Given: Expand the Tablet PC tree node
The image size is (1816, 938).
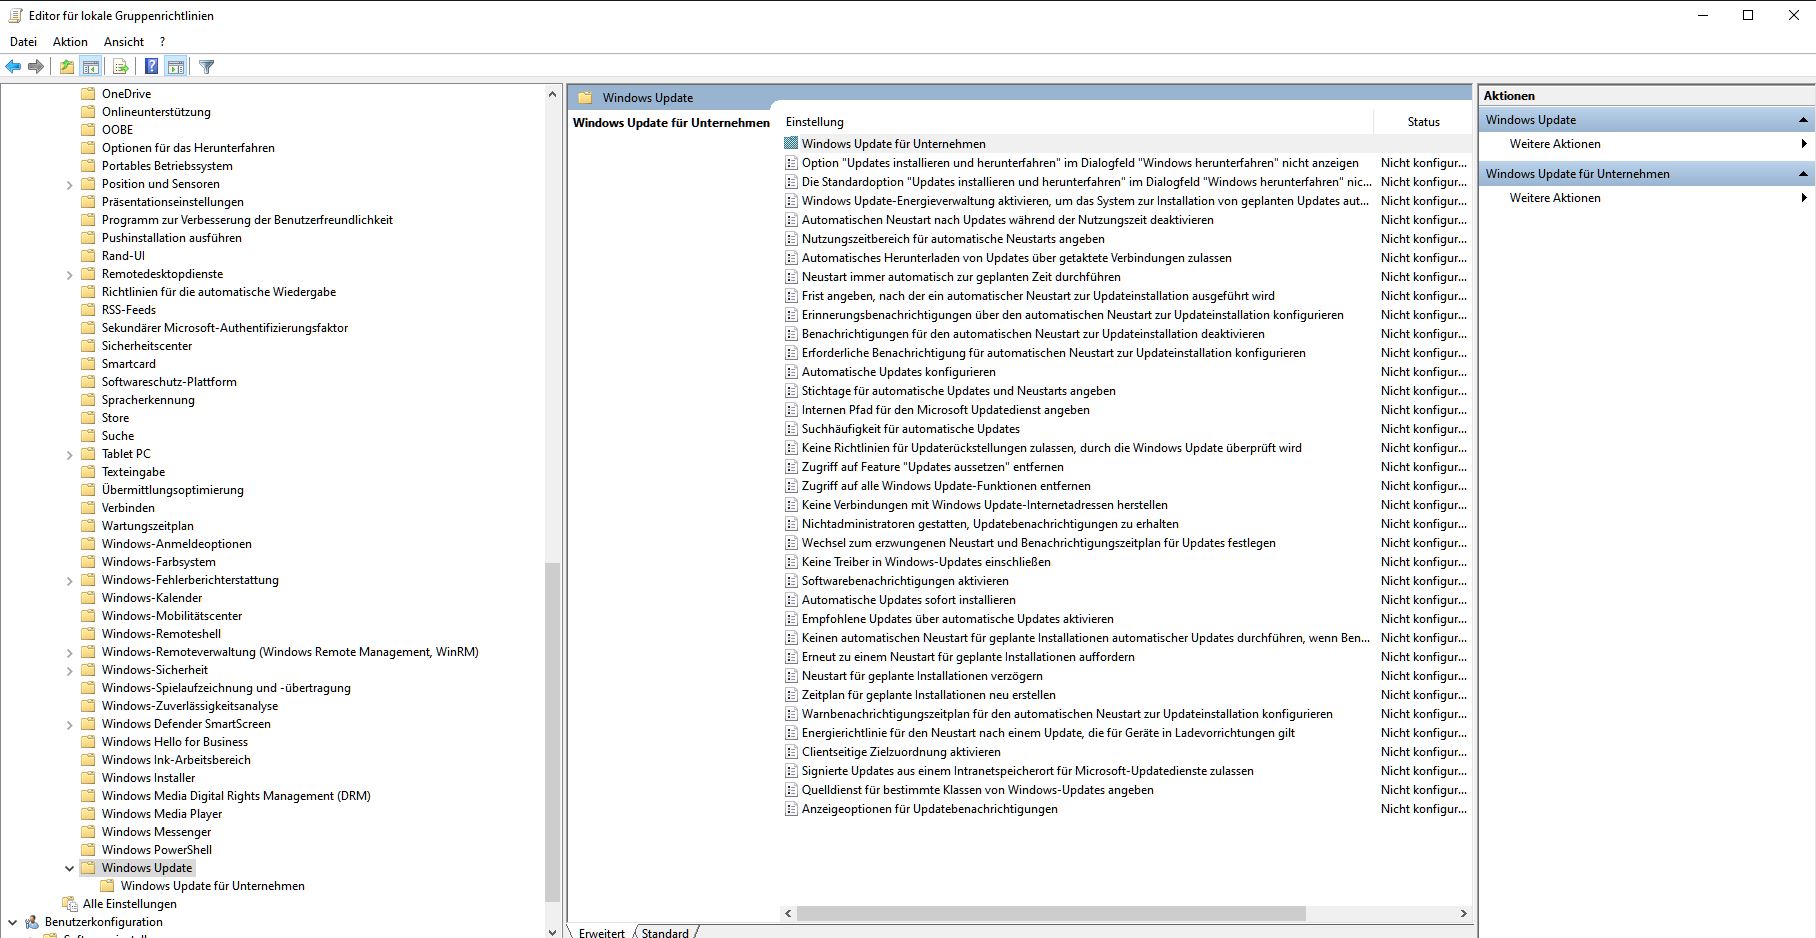Looking at the screenshot, I should [x=69, y=455].
